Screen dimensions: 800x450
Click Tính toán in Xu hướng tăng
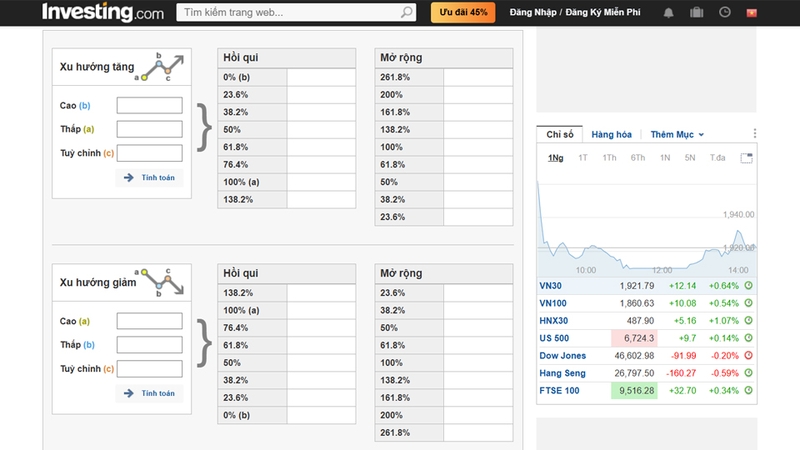coord(149,178)
